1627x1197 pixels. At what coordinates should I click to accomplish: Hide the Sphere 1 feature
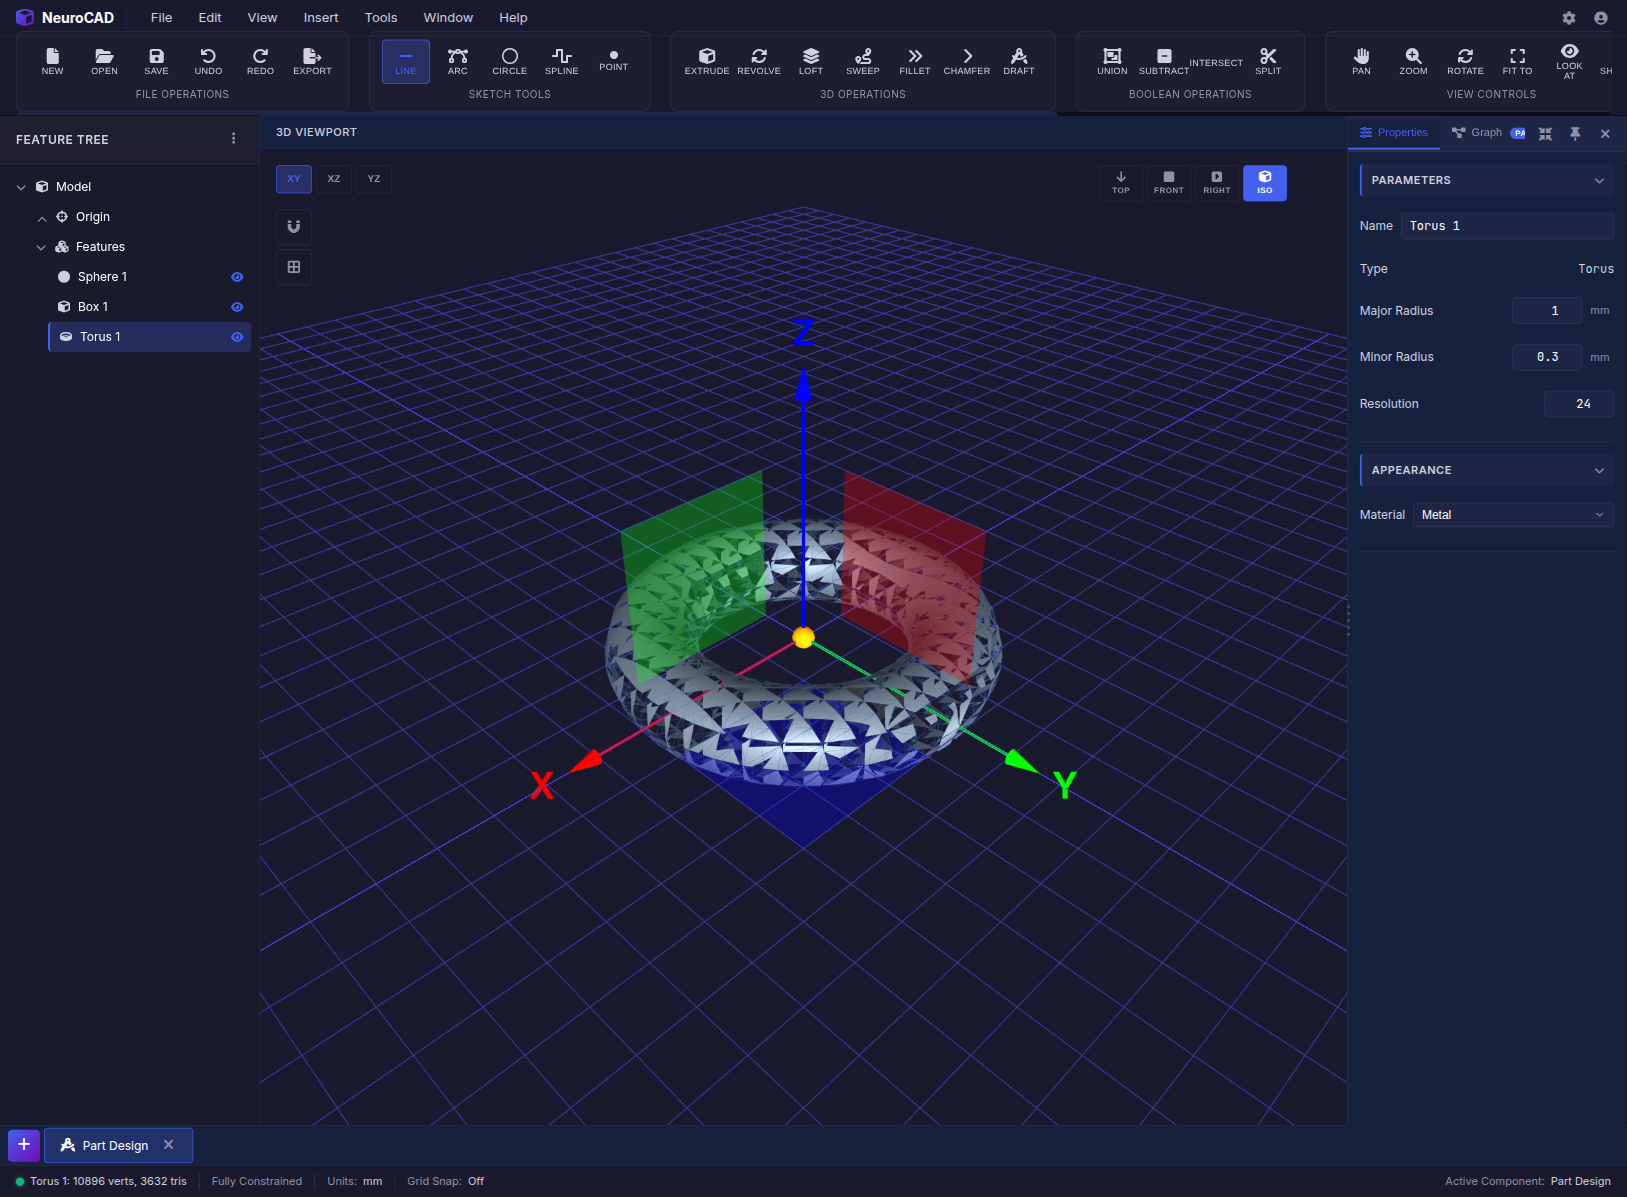(237, 276)
